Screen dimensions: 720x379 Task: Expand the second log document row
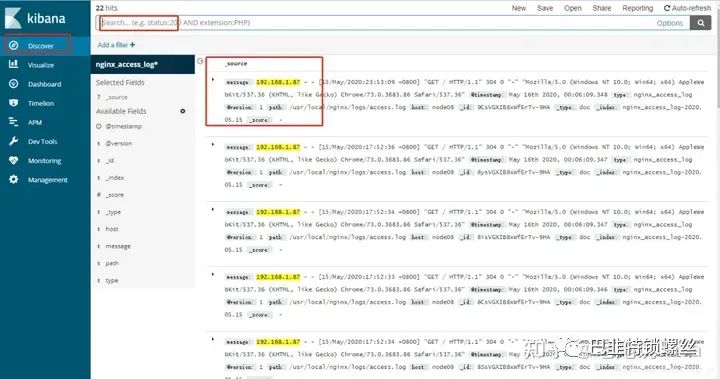[213, 145]
